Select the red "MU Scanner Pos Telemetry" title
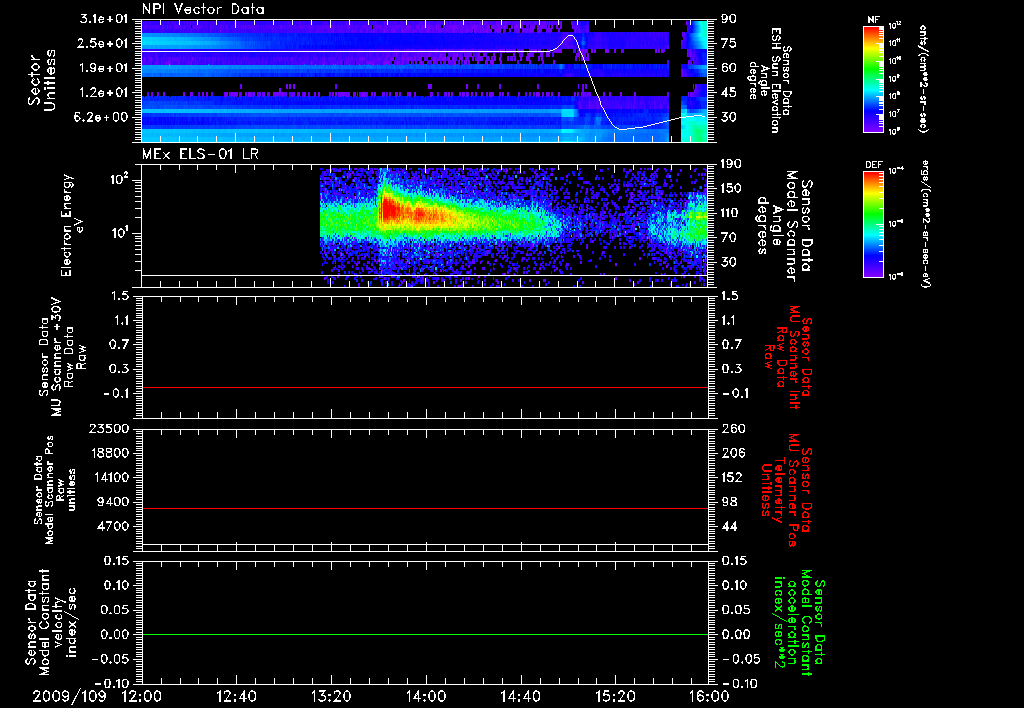Viewport: 1024px width, 708px height. 787,490
